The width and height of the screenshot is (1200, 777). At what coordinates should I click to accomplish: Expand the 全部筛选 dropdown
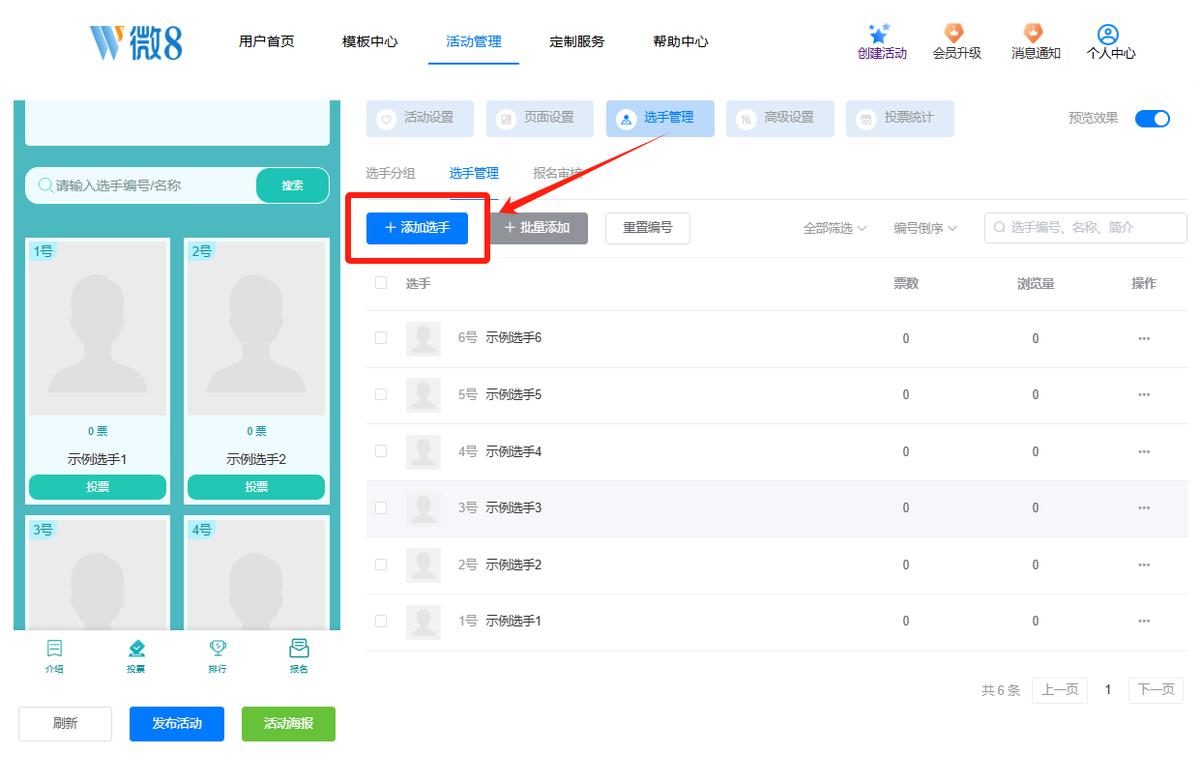[x=835, y=228]
